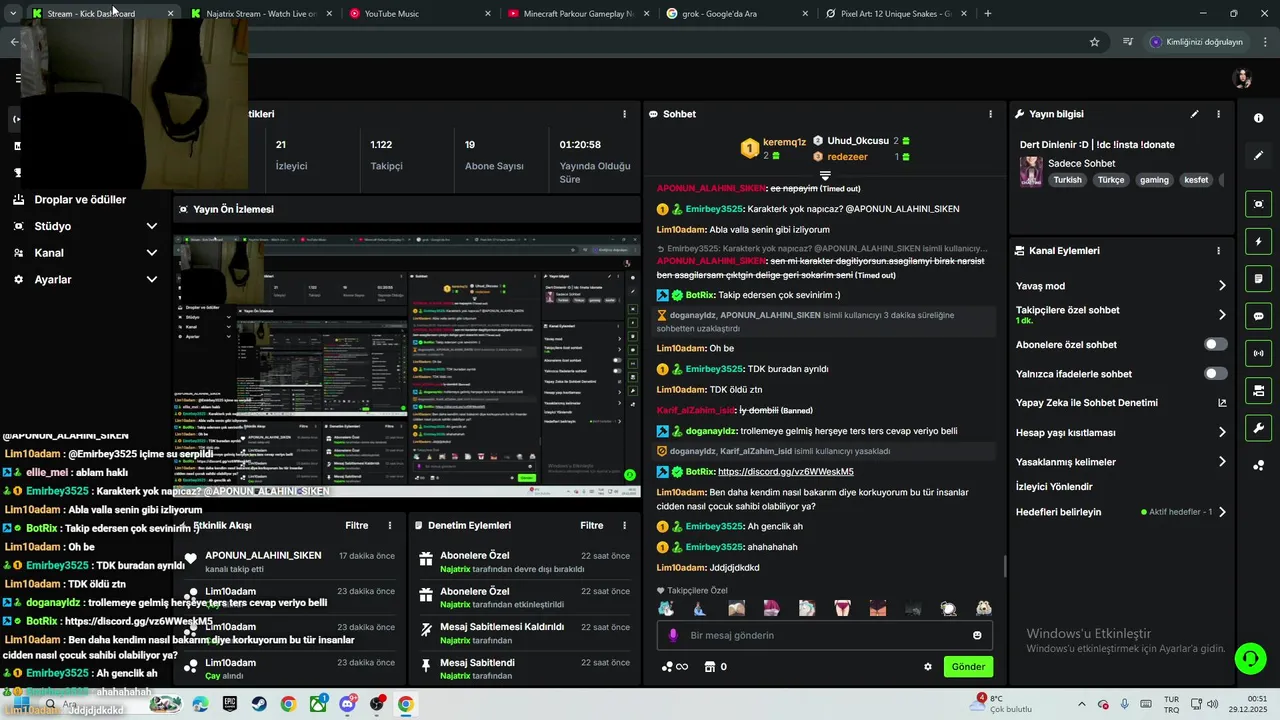1280x720 pixels.
Task: Open Yayın bilgisi panel kebab menu
Action: pos(1218,114)
